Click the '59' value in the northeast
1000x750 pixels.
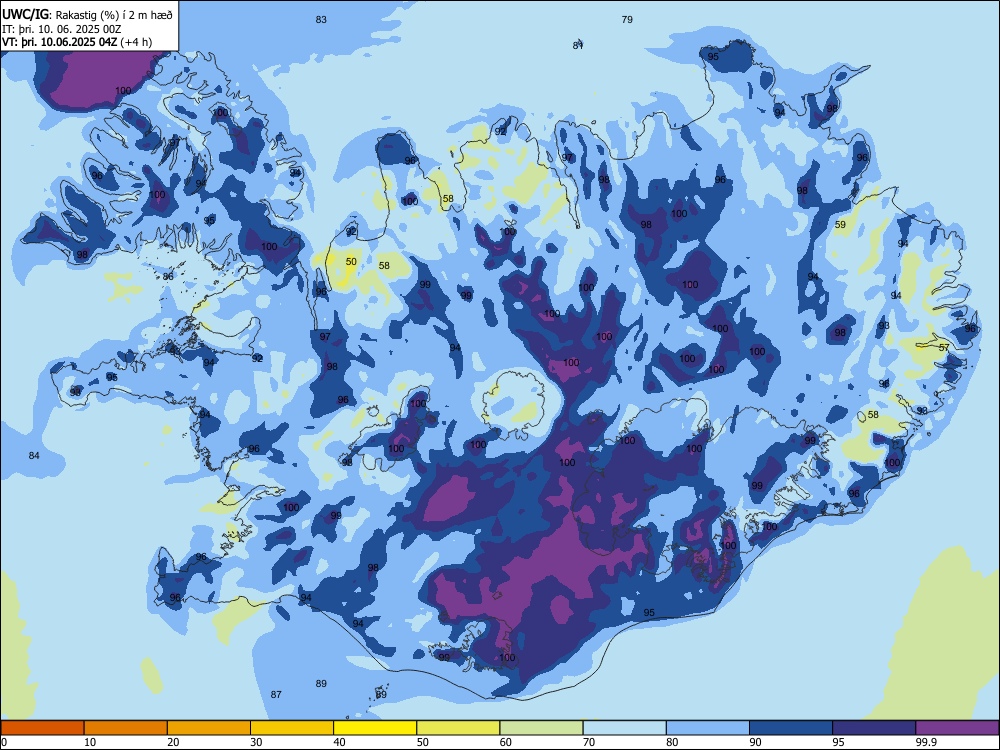click(840, 224)
